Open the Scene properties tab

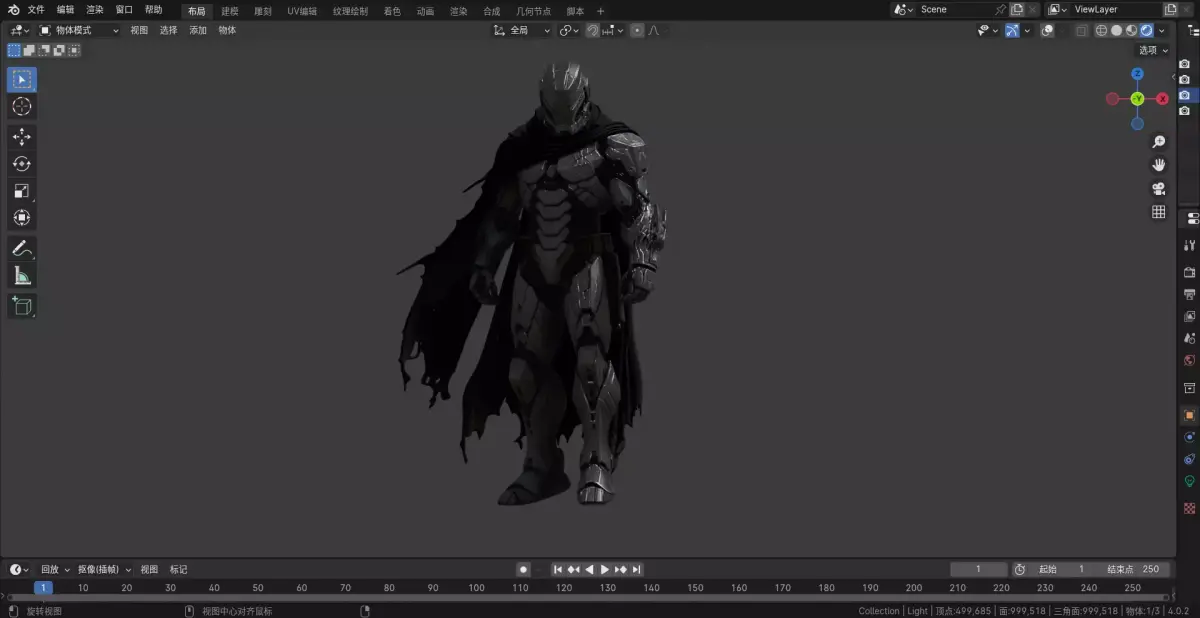coord(1190,339)
